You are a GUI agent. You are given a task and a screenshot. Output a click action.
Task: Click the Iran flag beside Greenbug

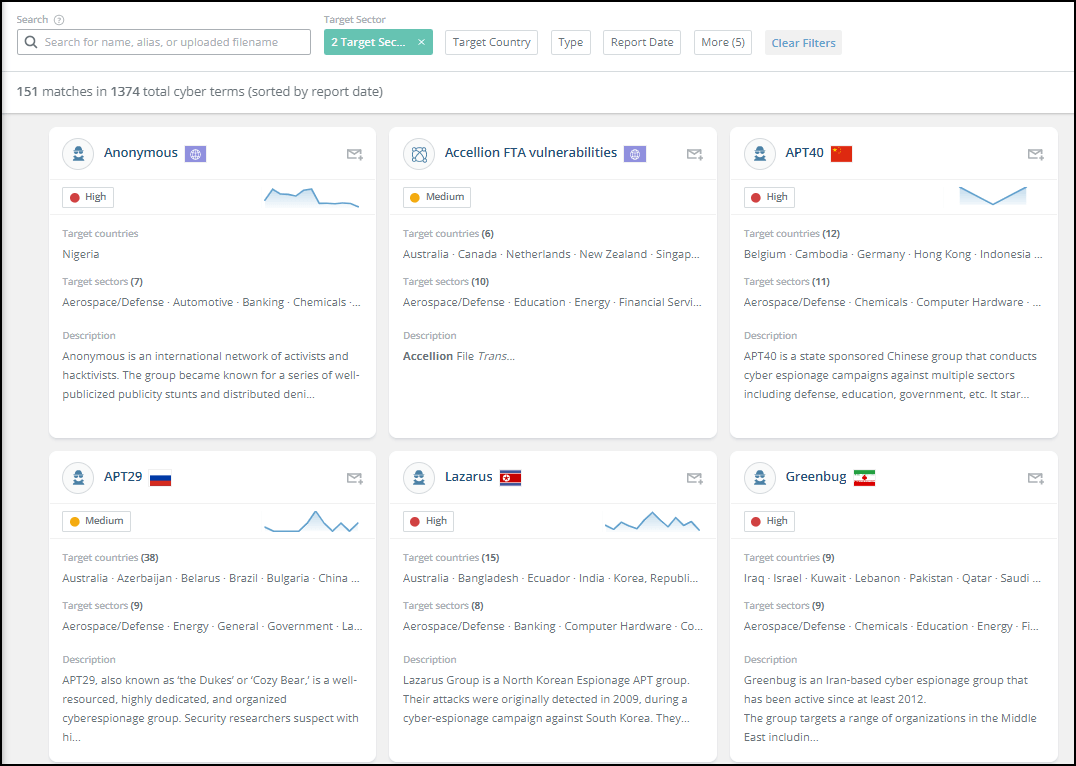click(x=865, y=478)
